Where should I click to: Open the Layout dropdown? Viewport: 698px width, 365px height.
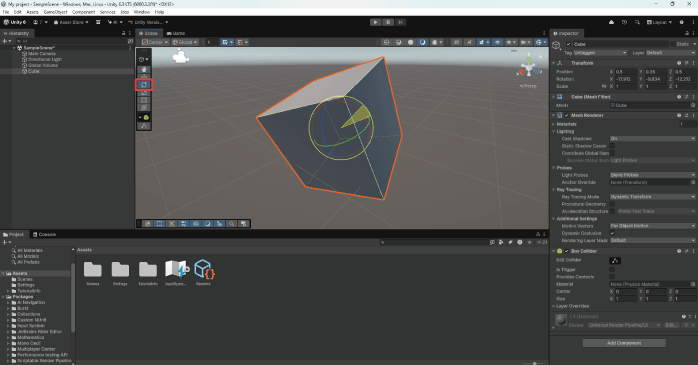(x=659, y=22)
